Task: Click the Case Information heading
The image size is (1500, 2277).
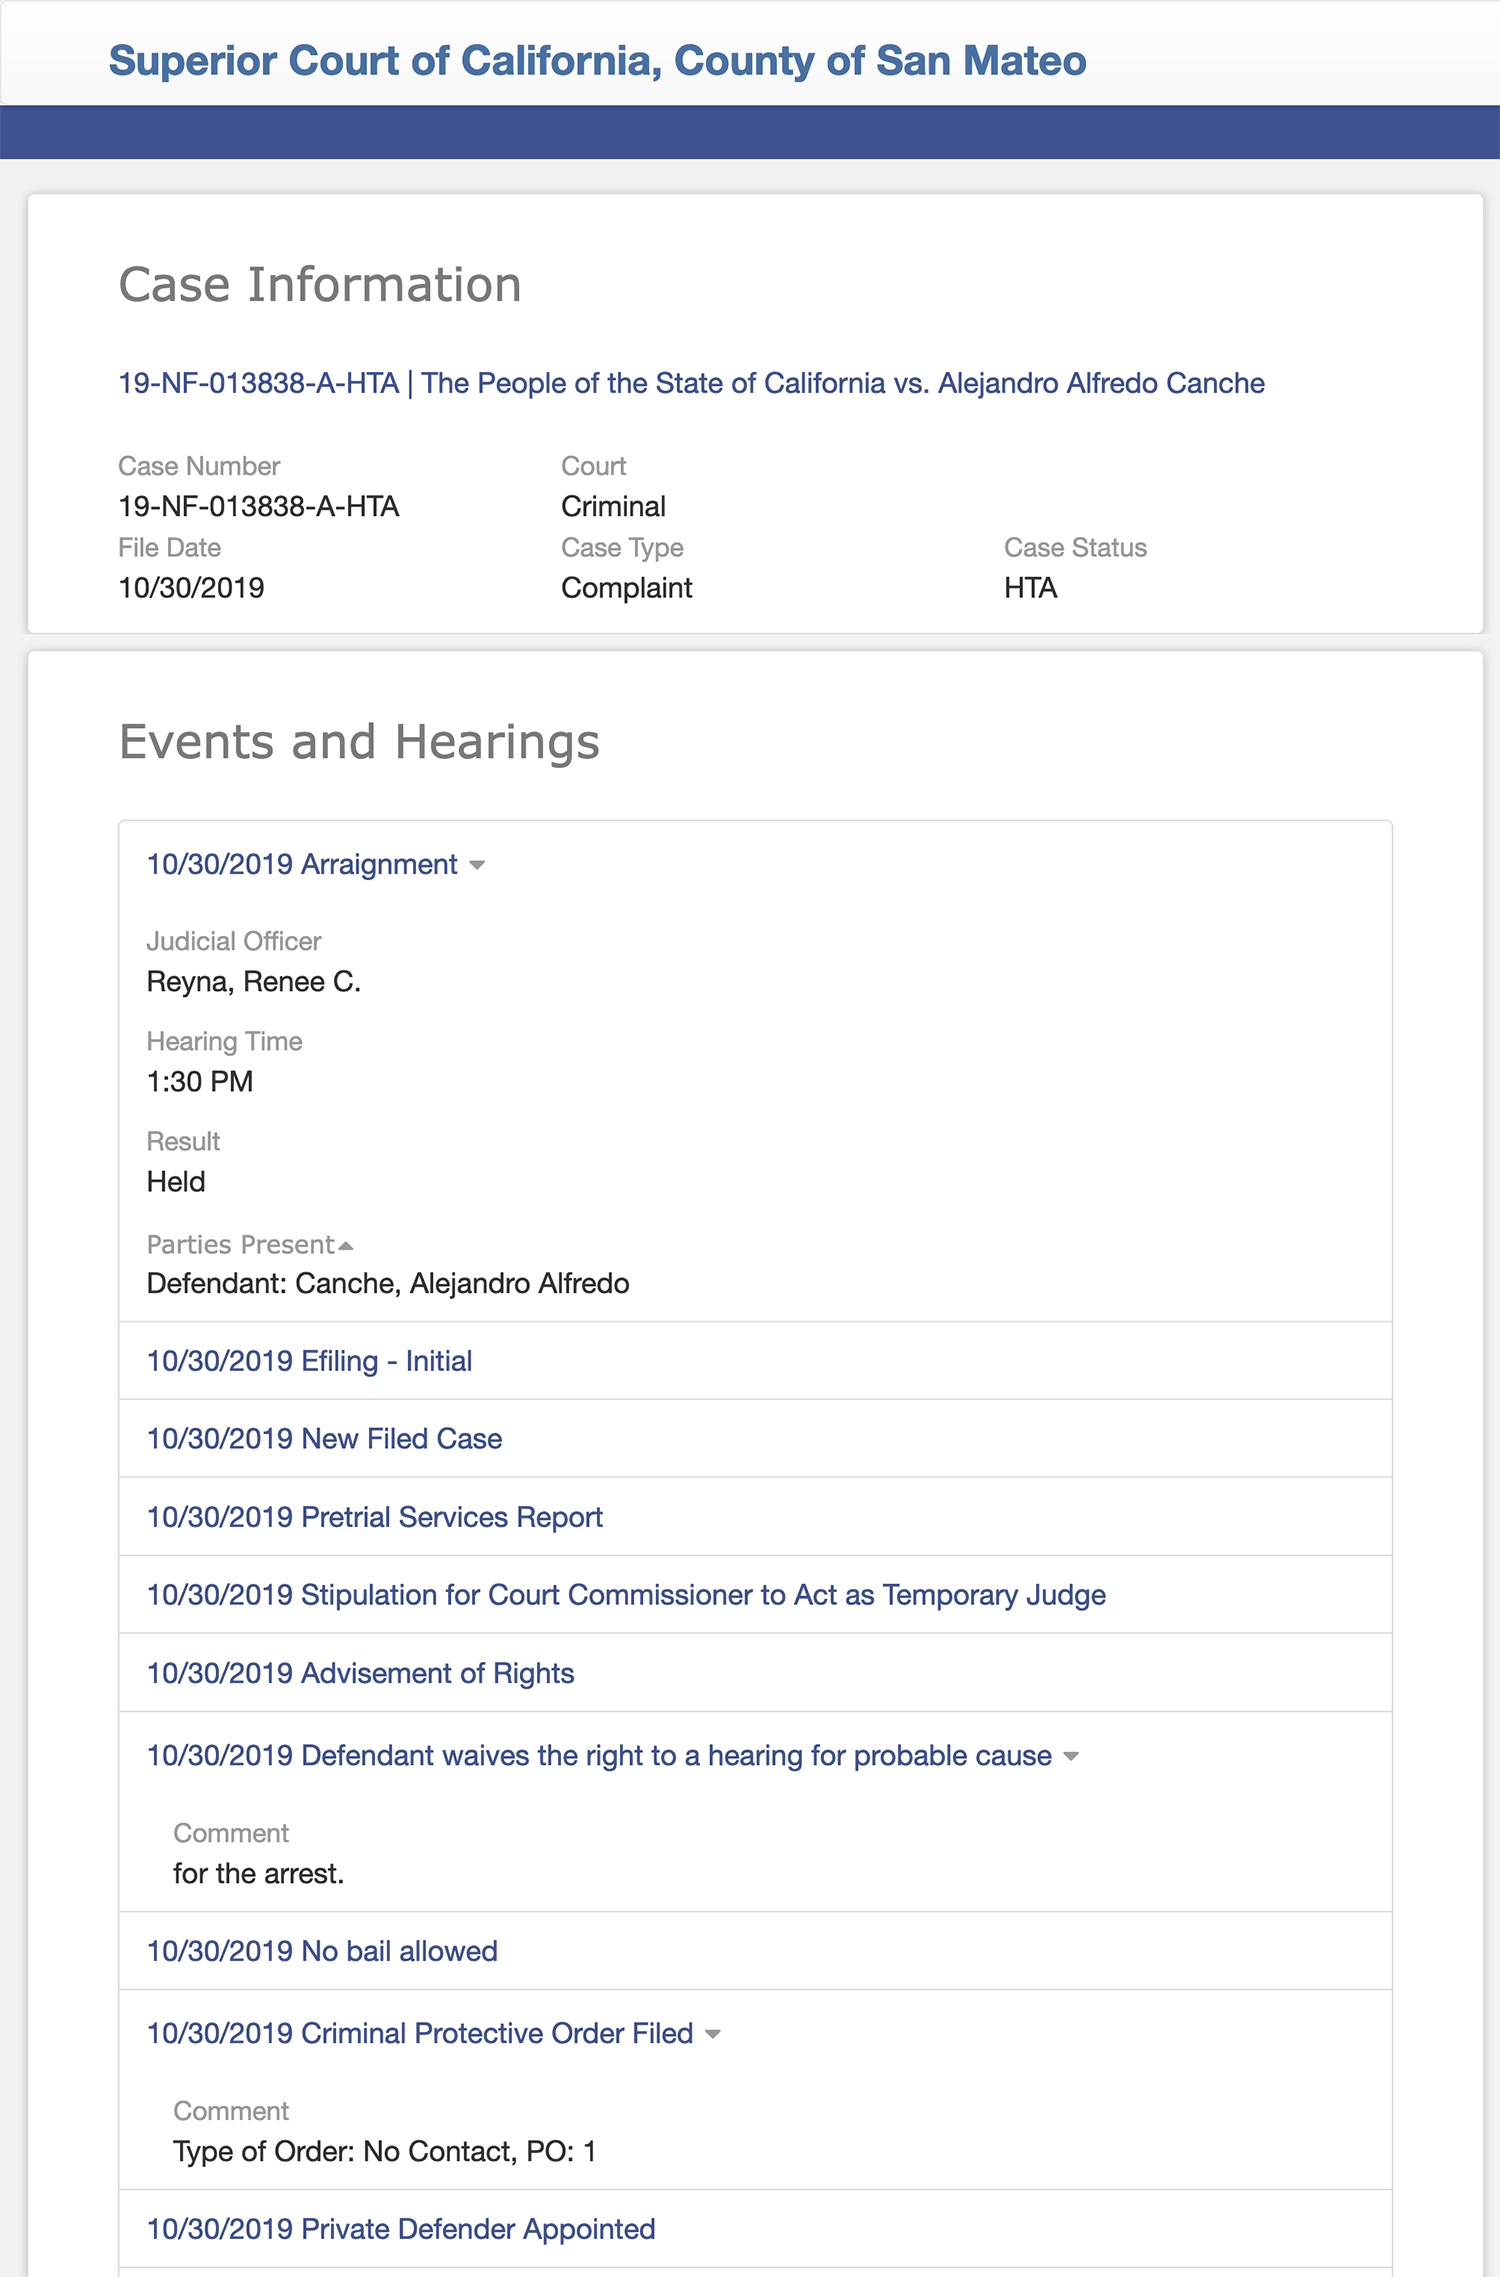Action: click(x=320, y=285)
